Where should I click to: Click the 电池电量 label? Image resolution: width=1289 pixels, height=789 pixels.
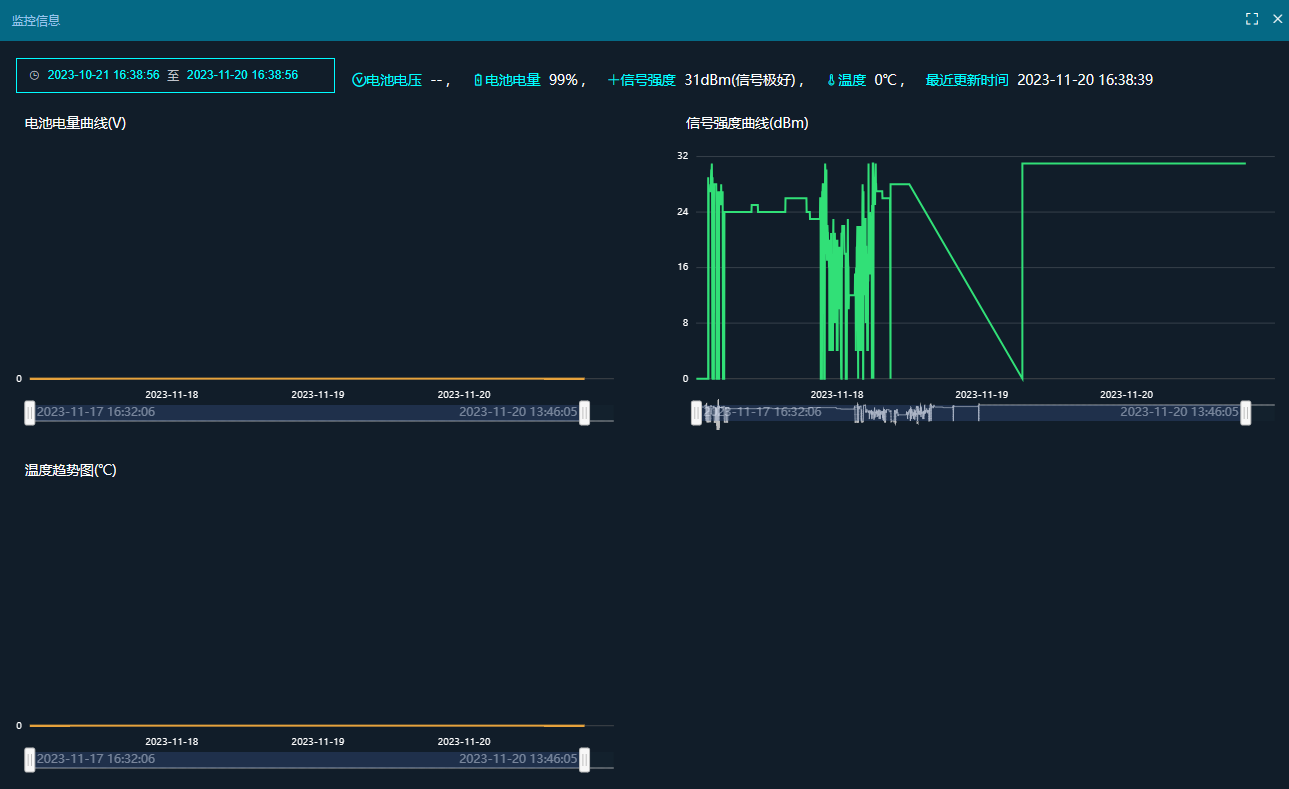512,80
